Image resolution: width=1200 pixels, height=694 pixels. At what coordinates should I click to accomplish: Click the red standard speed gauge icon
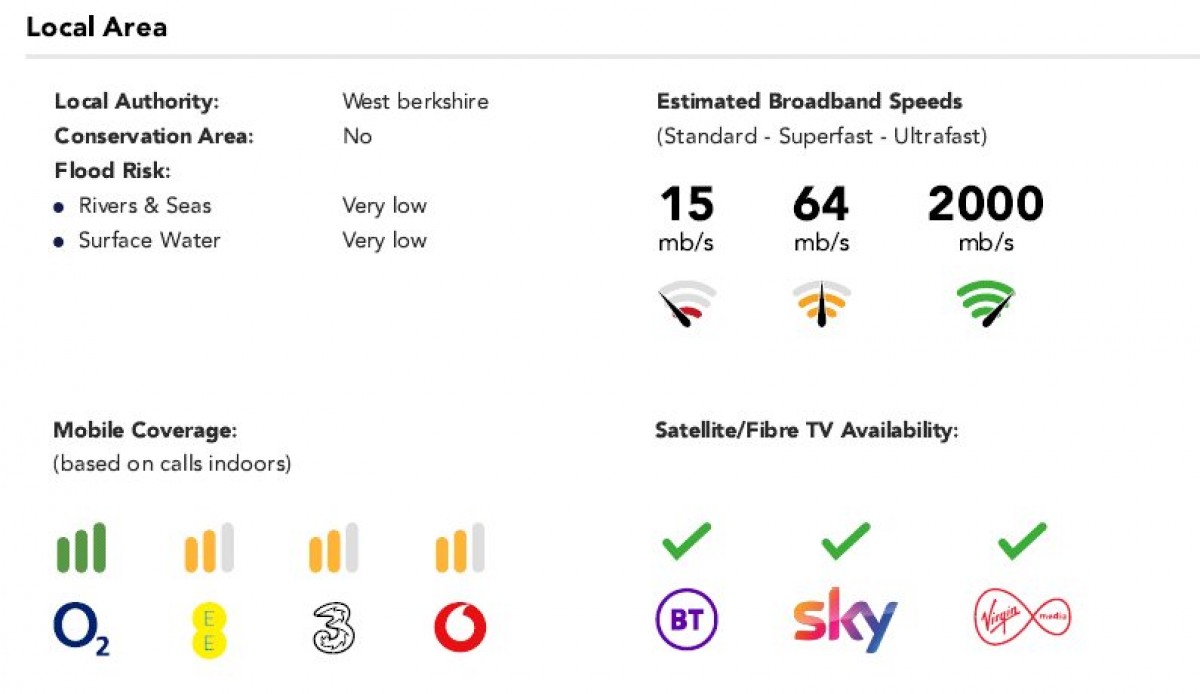coord(687,304)
